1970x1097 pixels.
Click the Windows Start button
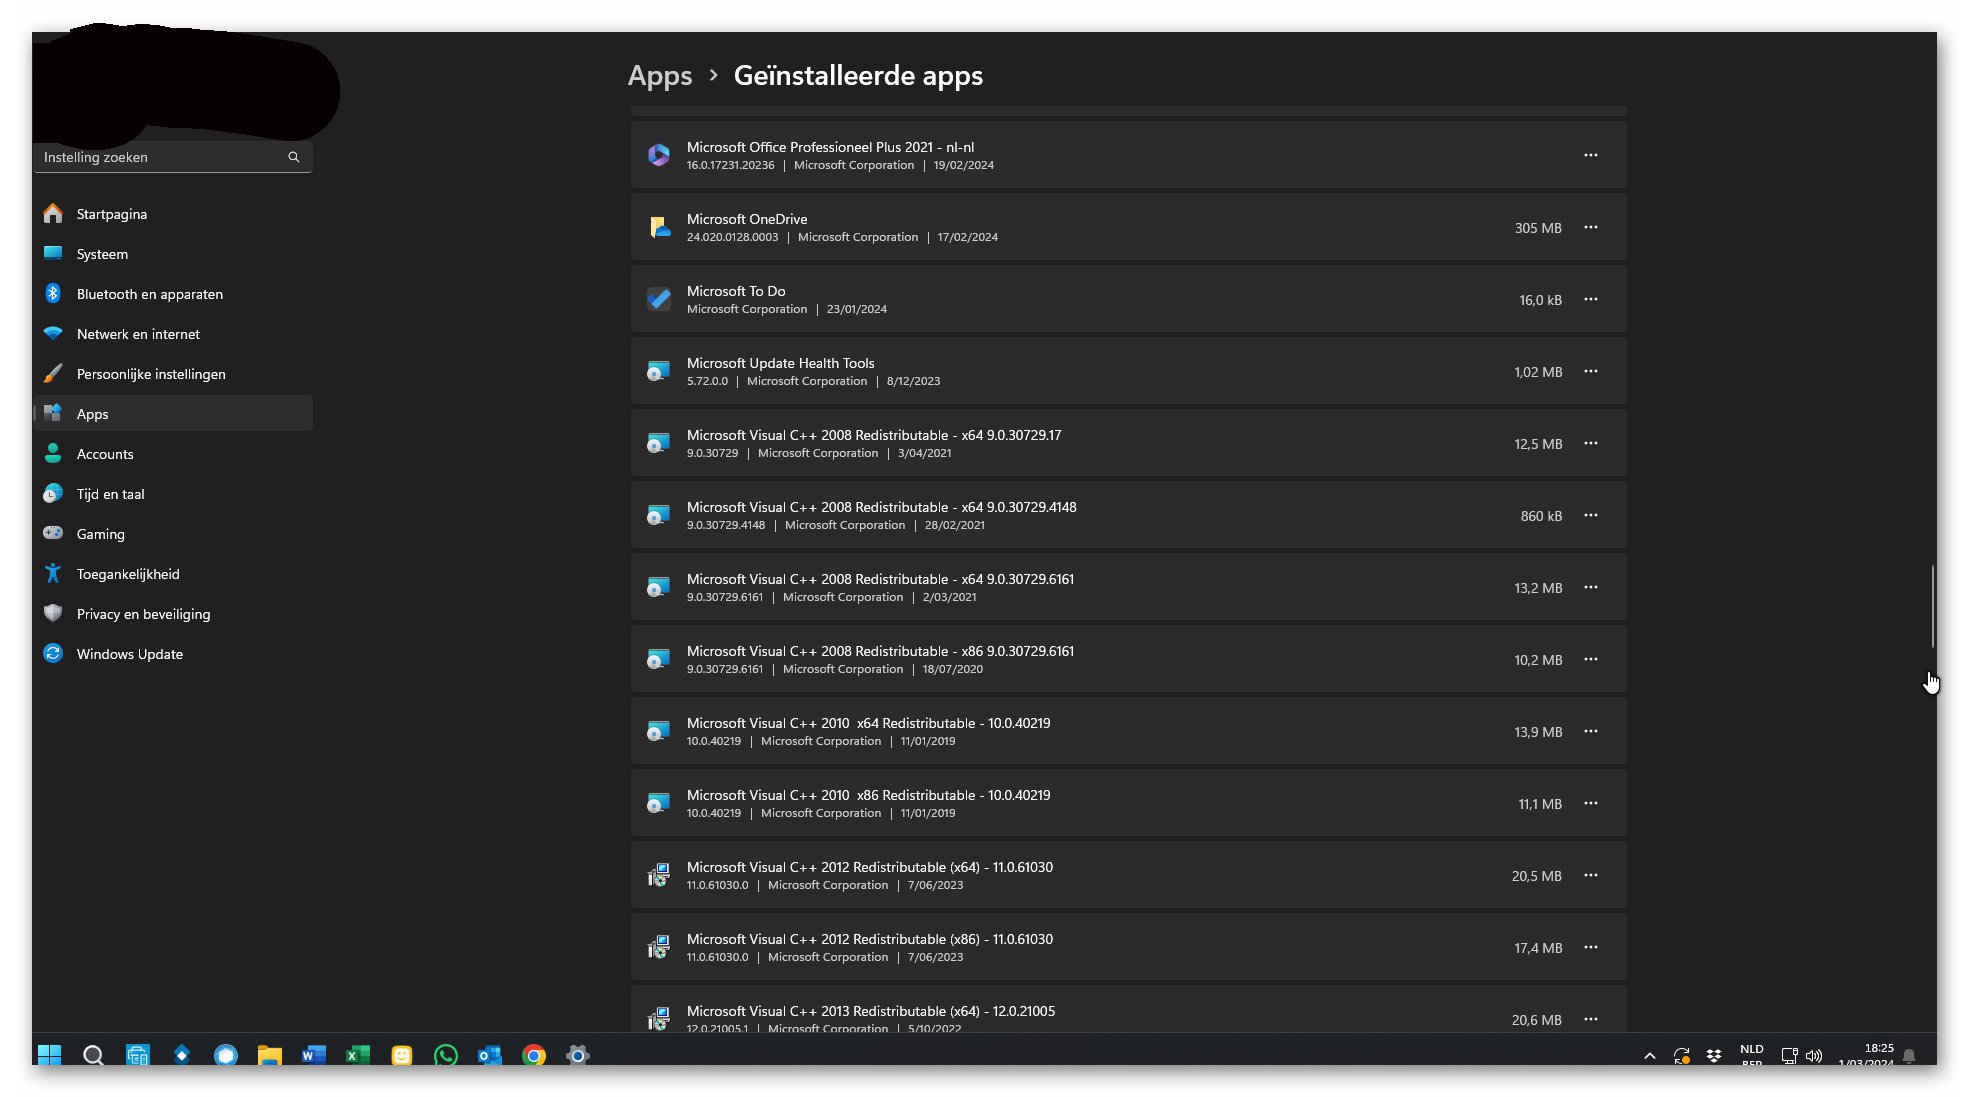pyautogui.click(x=49, y=1055)
